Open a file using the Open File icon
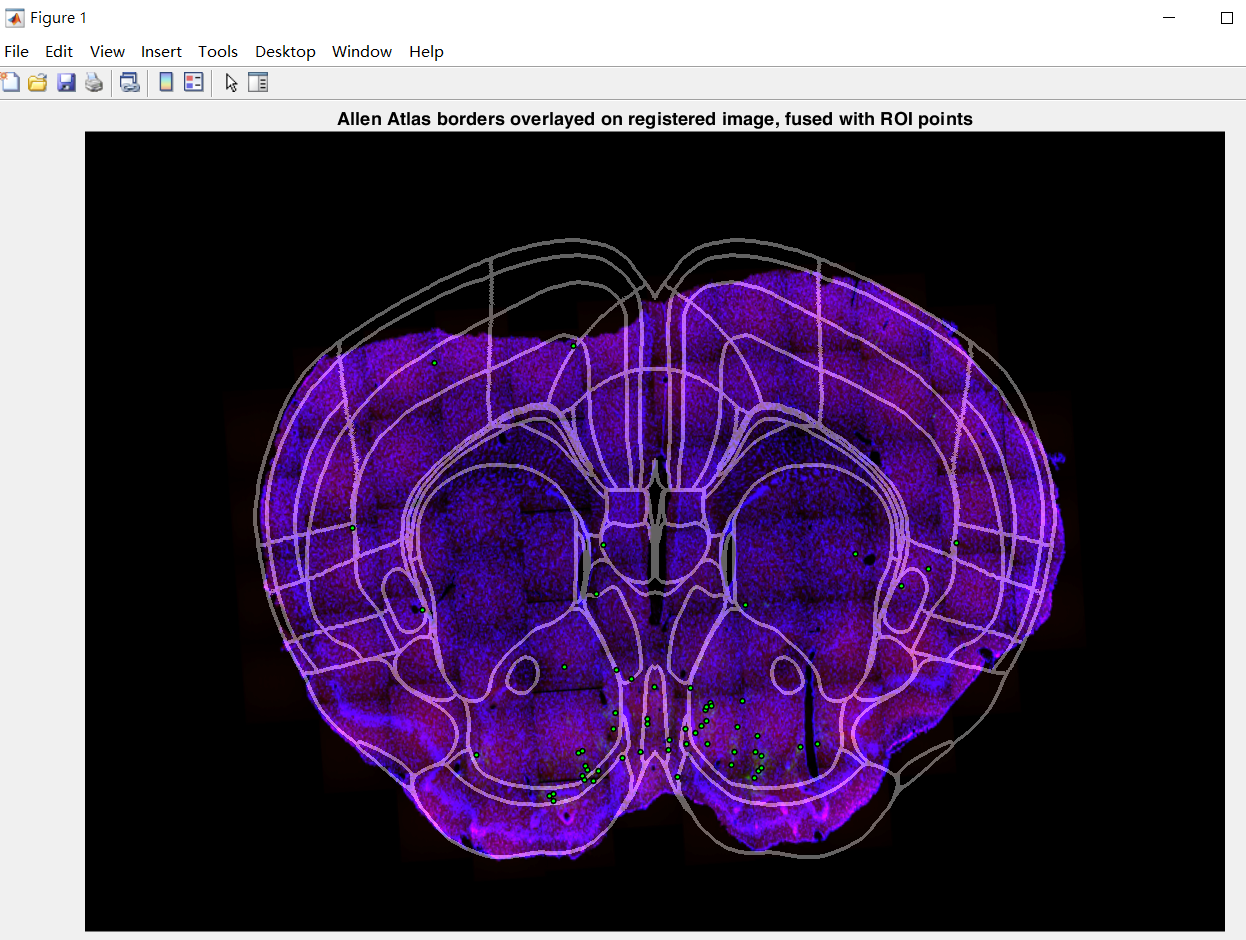The height and width of the screenshot is (940, 1246). (x=38, y=82)
